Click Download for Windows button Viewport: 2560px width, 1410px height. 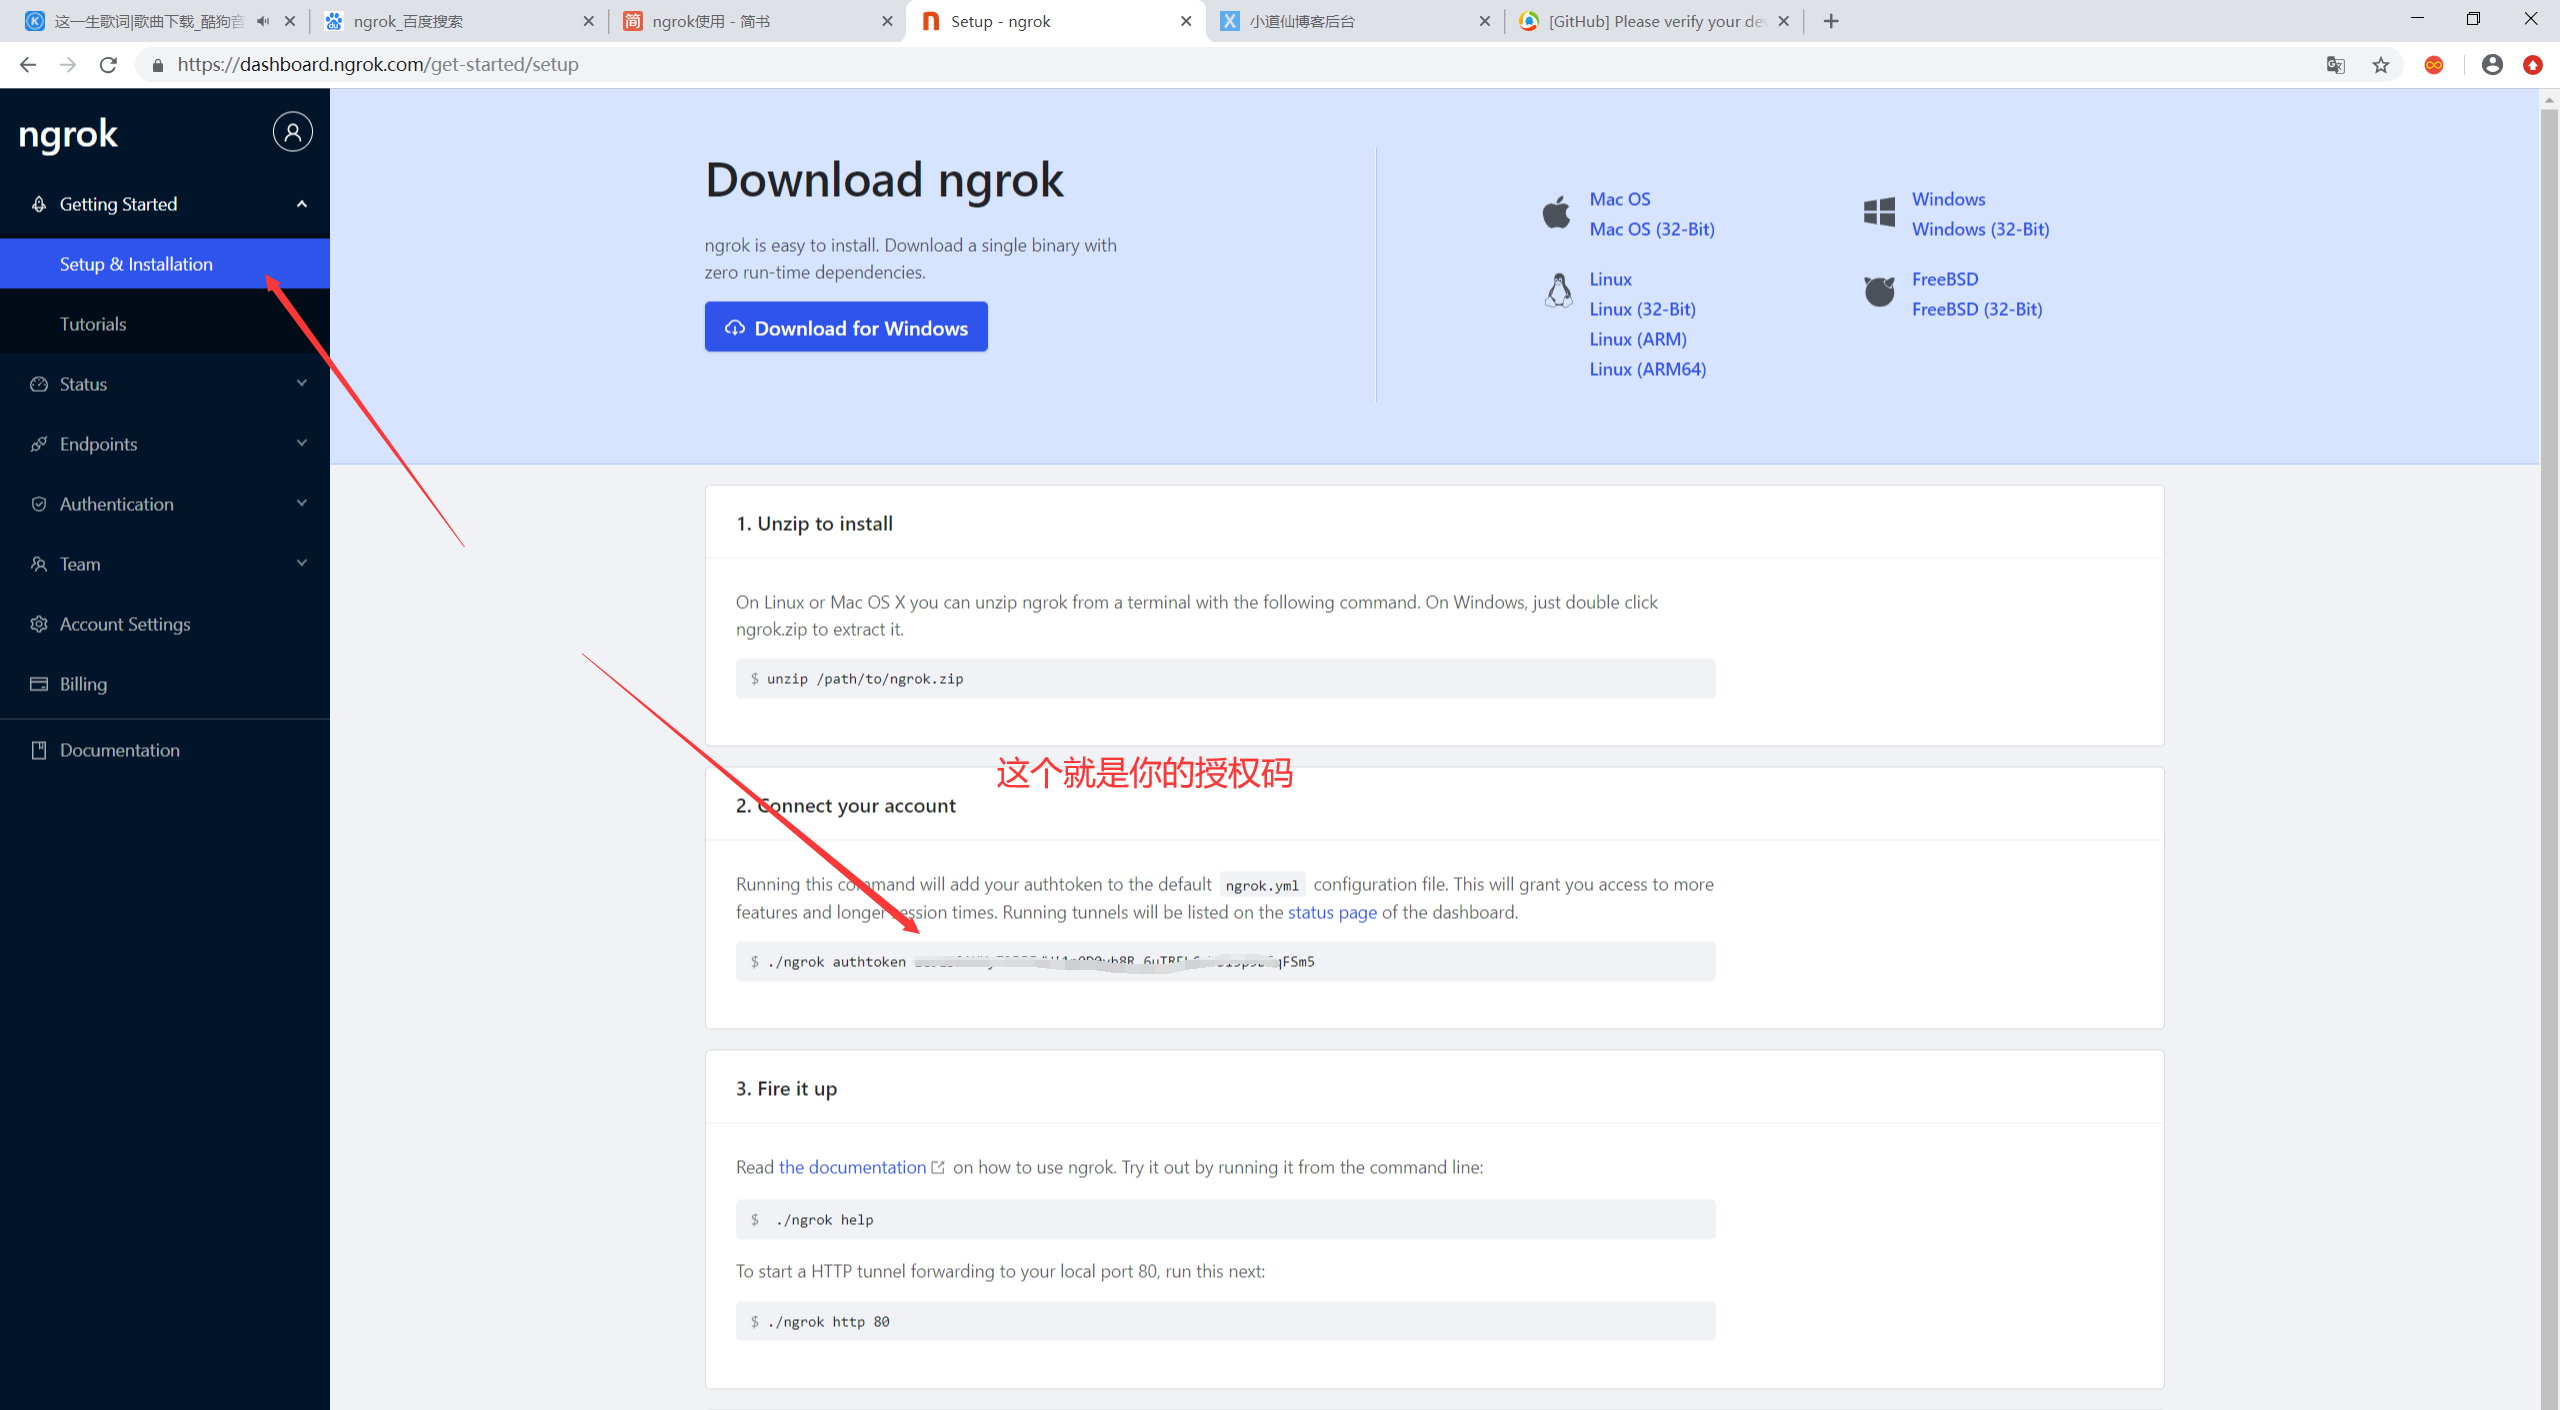click(x=846, y=328)
